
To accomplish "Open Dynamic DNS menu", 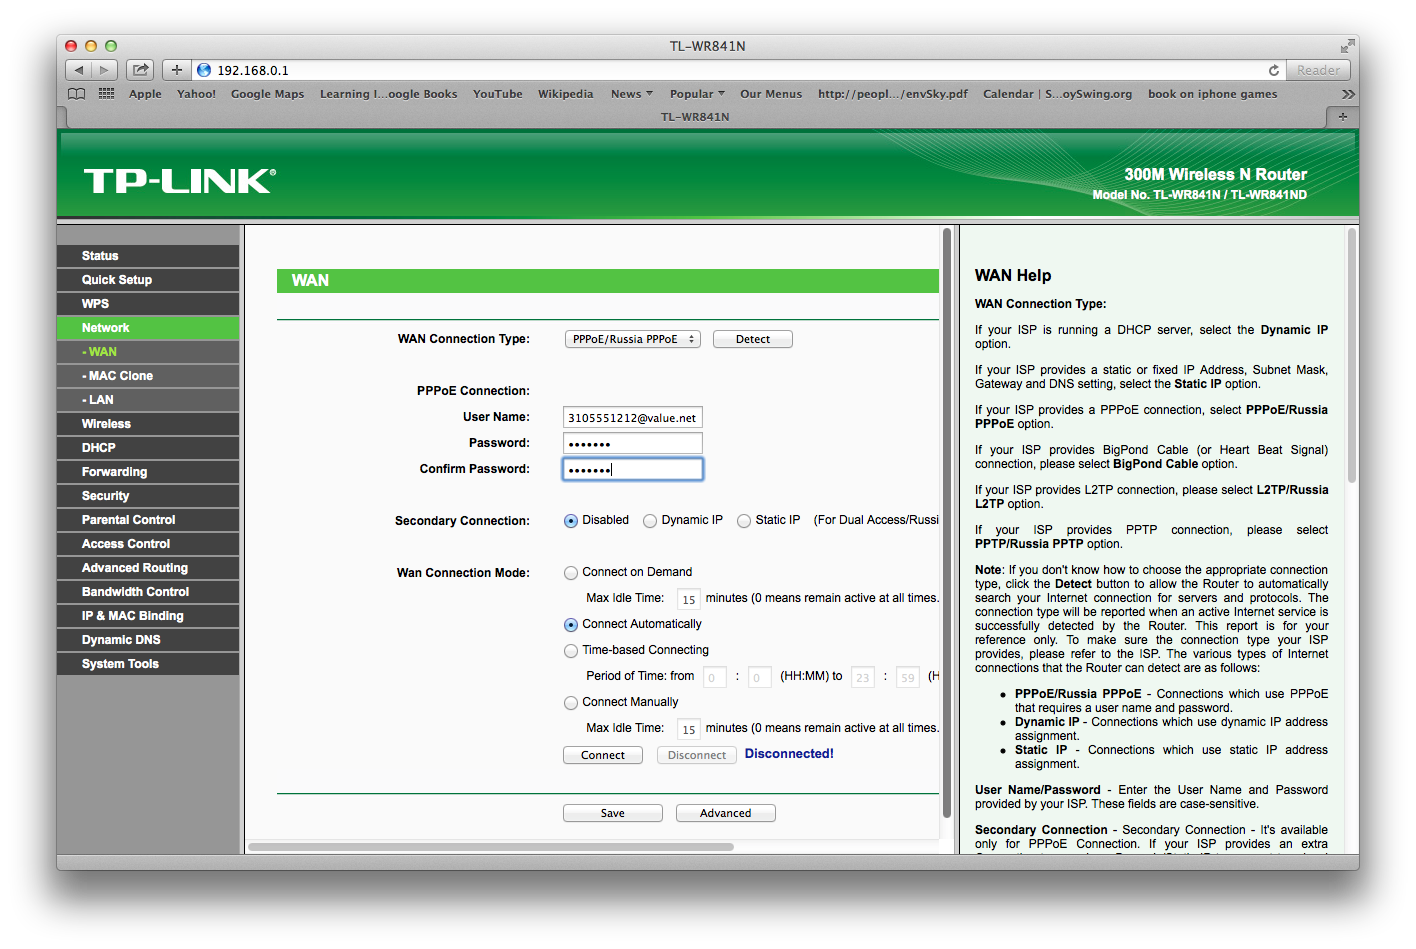I will (148, 640).
